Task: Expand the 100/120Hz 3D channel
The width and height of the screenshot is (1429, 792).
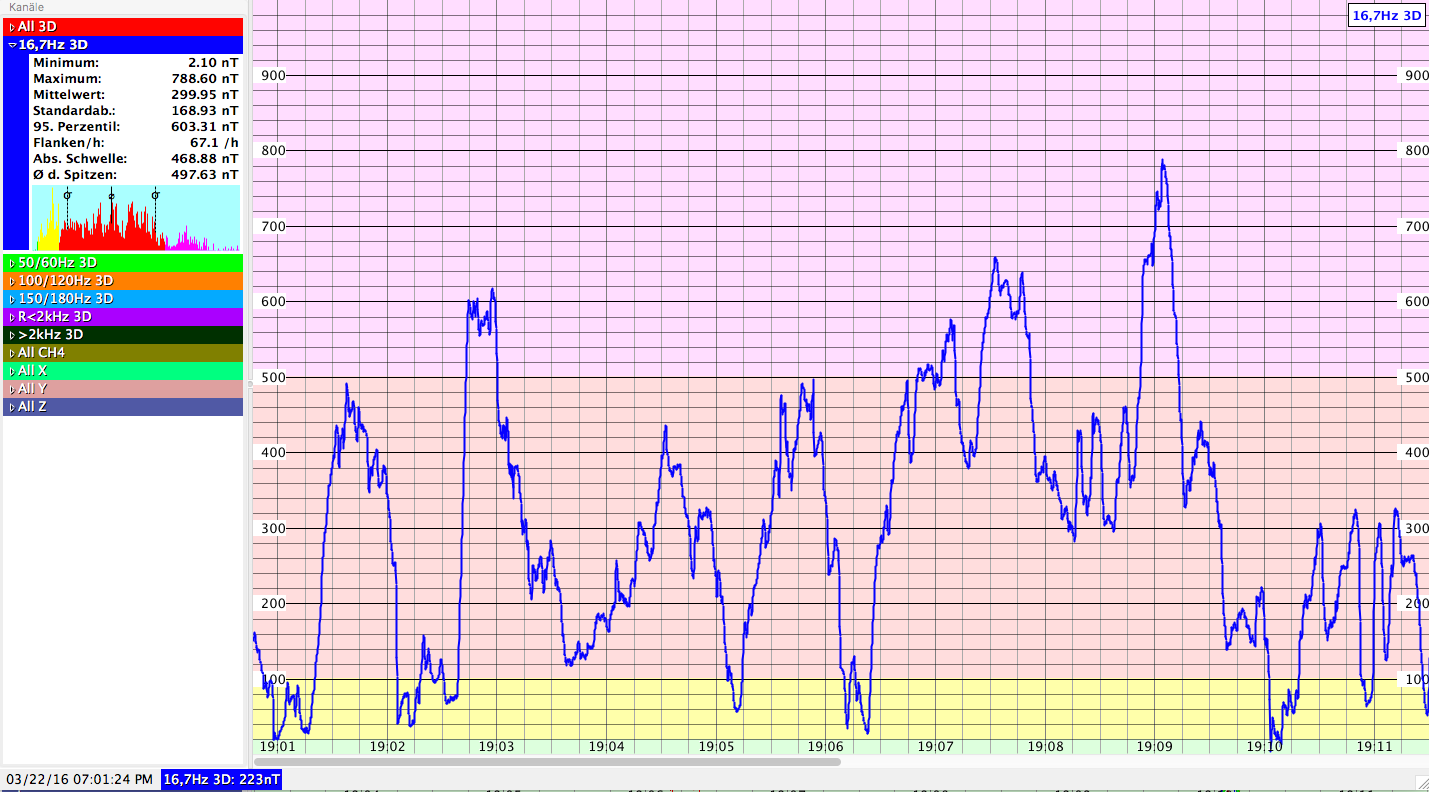Action: coord(12,281)
